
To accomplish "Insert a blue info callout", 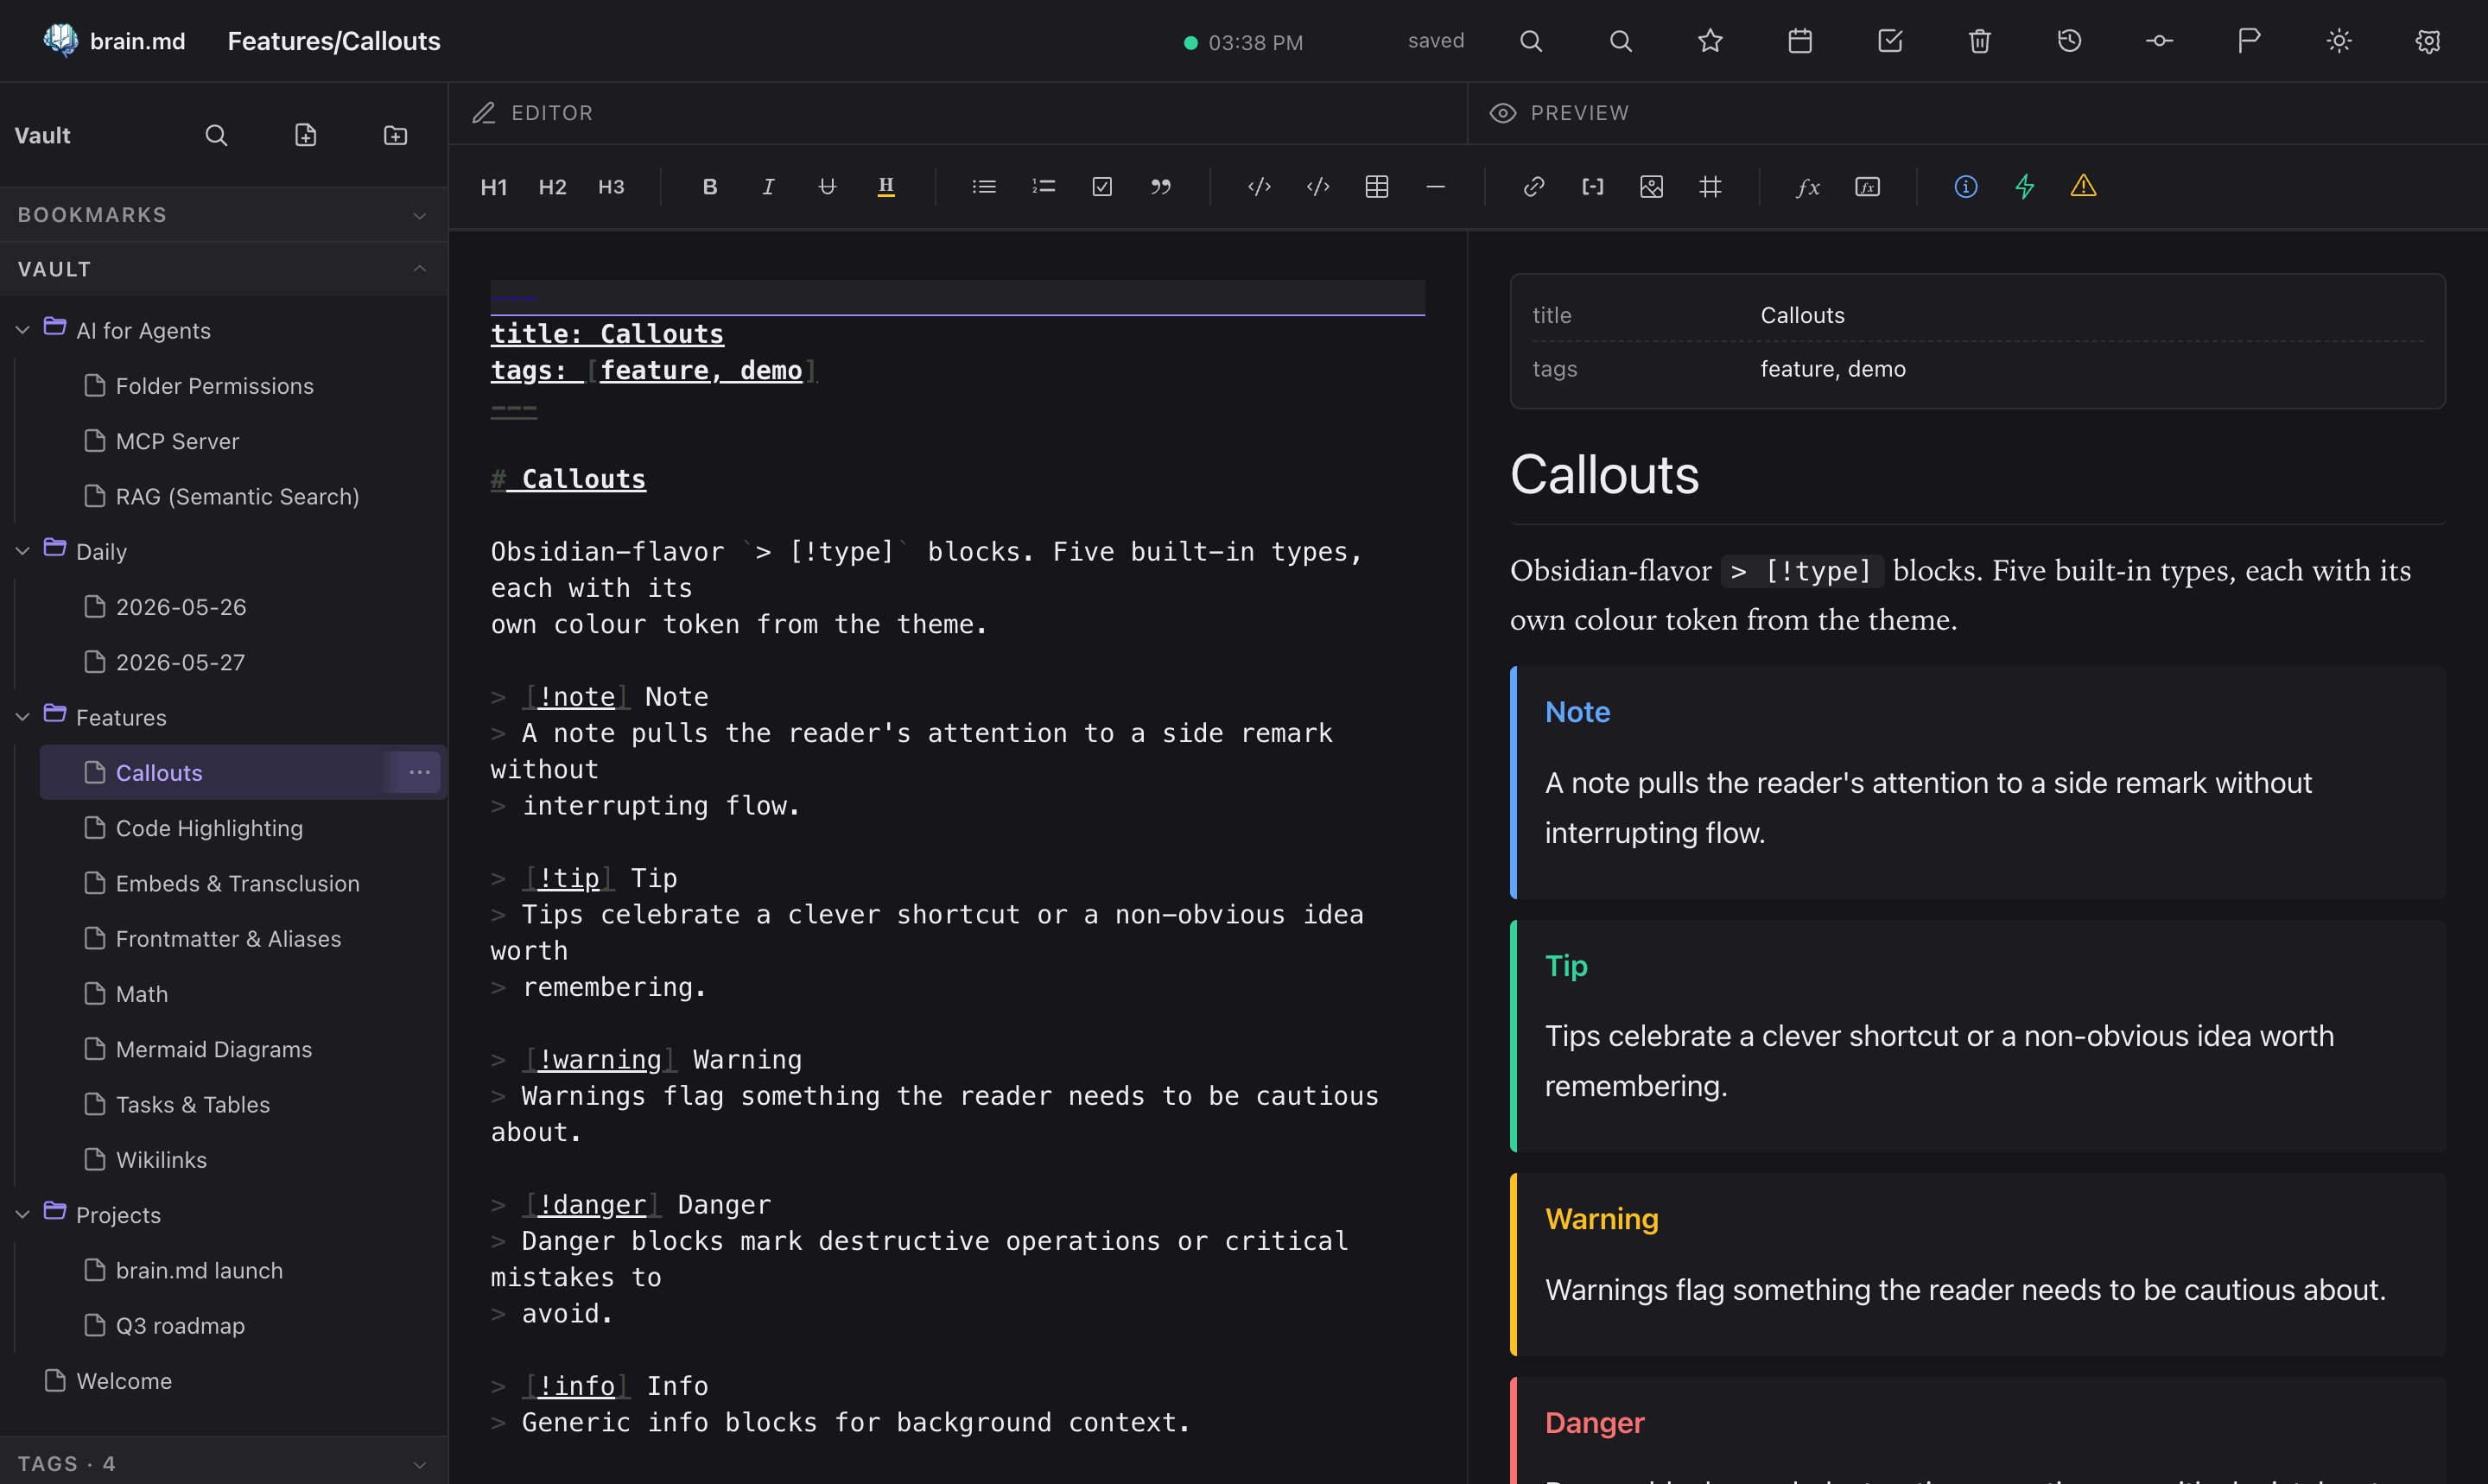I will pyautogui.click(x=1966, y=187).
